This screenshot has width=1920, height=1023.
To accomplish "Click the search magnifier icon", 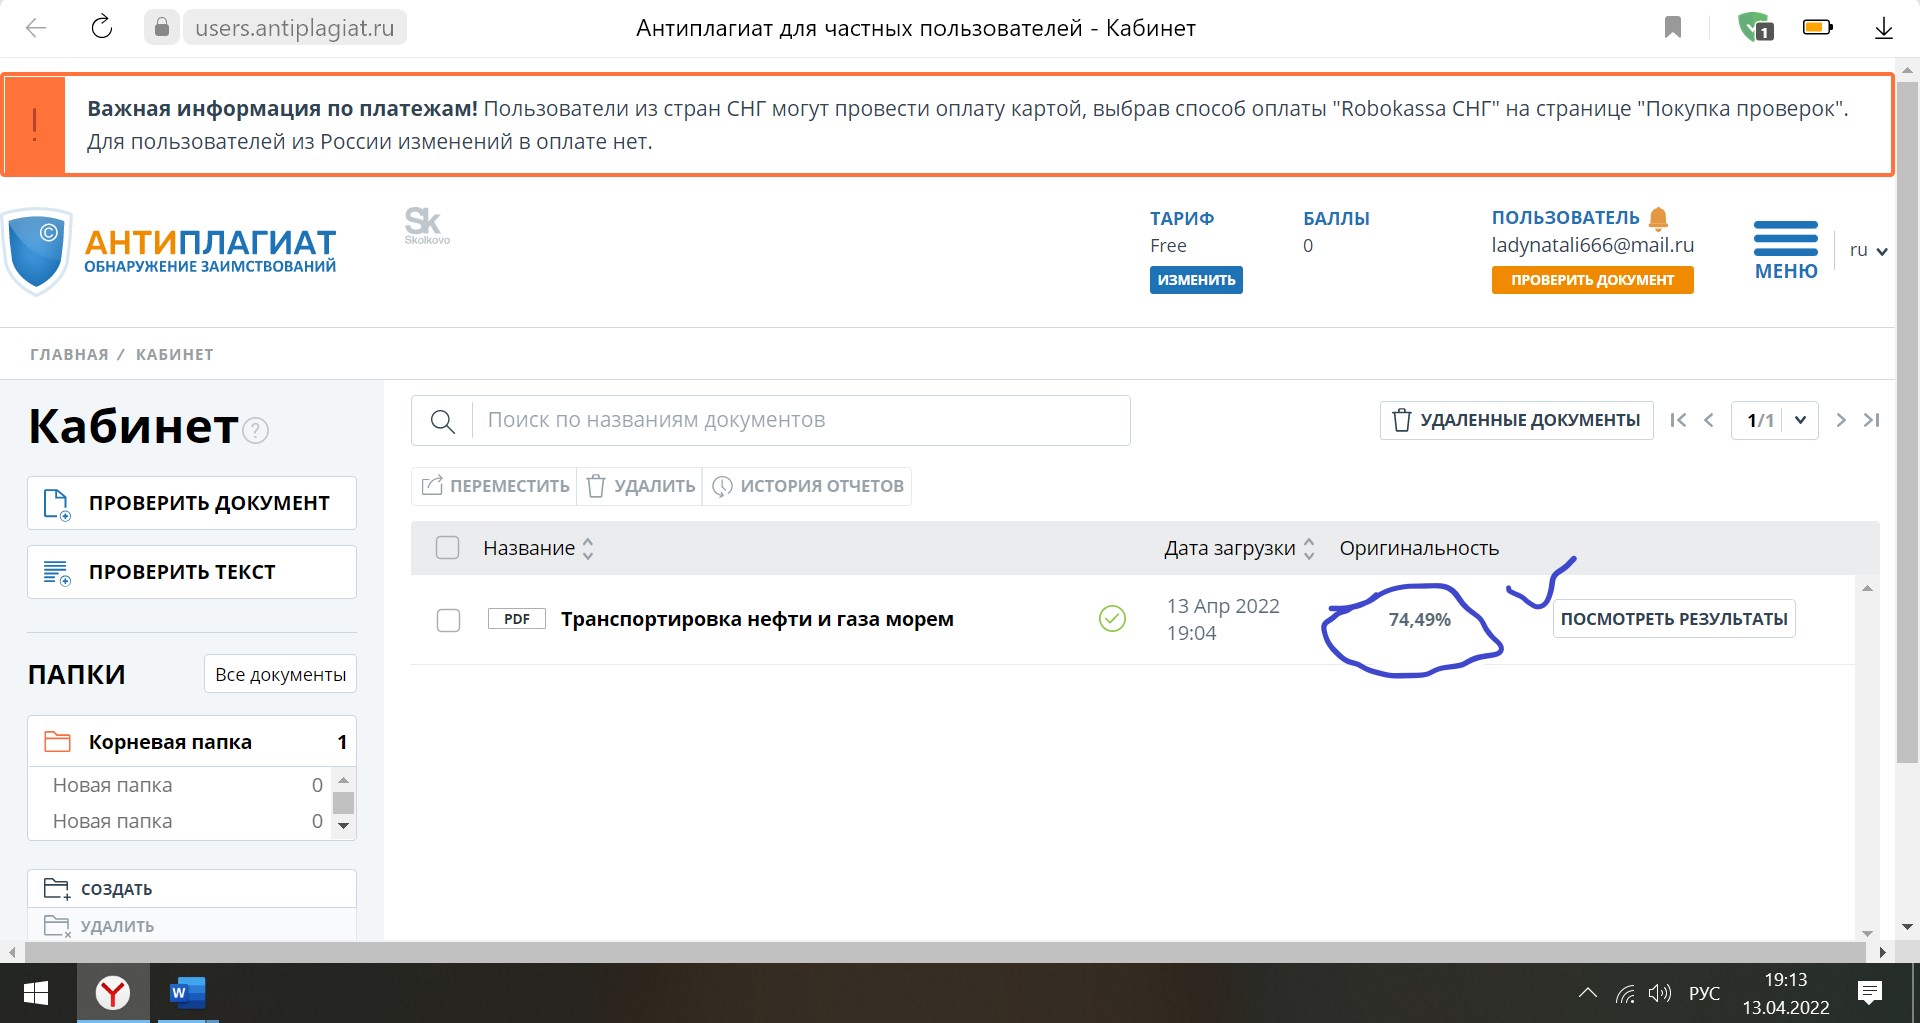I will (x=442, y=421).
